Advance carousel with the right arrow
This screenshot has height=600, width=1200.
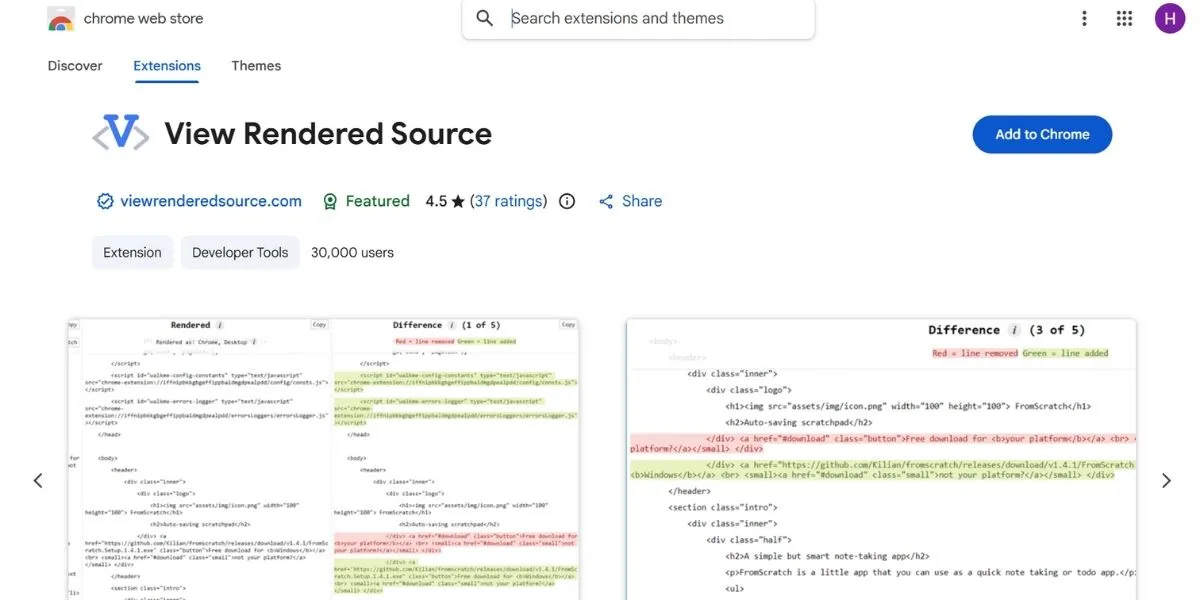[1166, 480]
